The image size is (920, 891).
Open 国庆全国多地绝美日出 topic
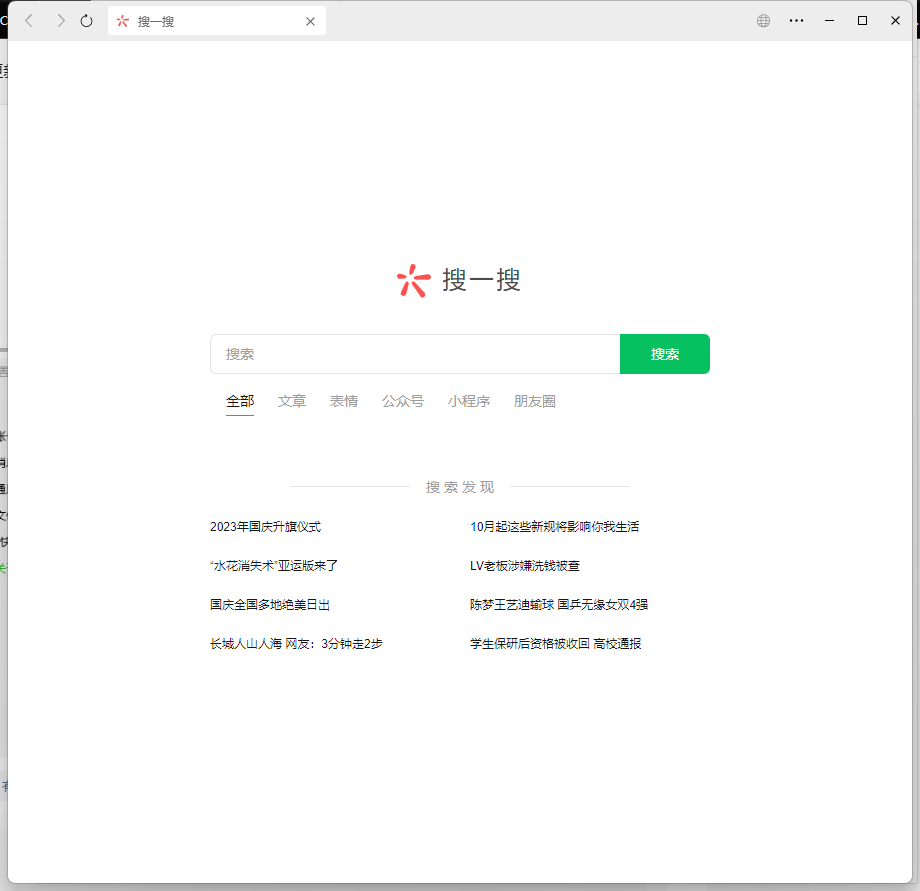tap(270, 605)
